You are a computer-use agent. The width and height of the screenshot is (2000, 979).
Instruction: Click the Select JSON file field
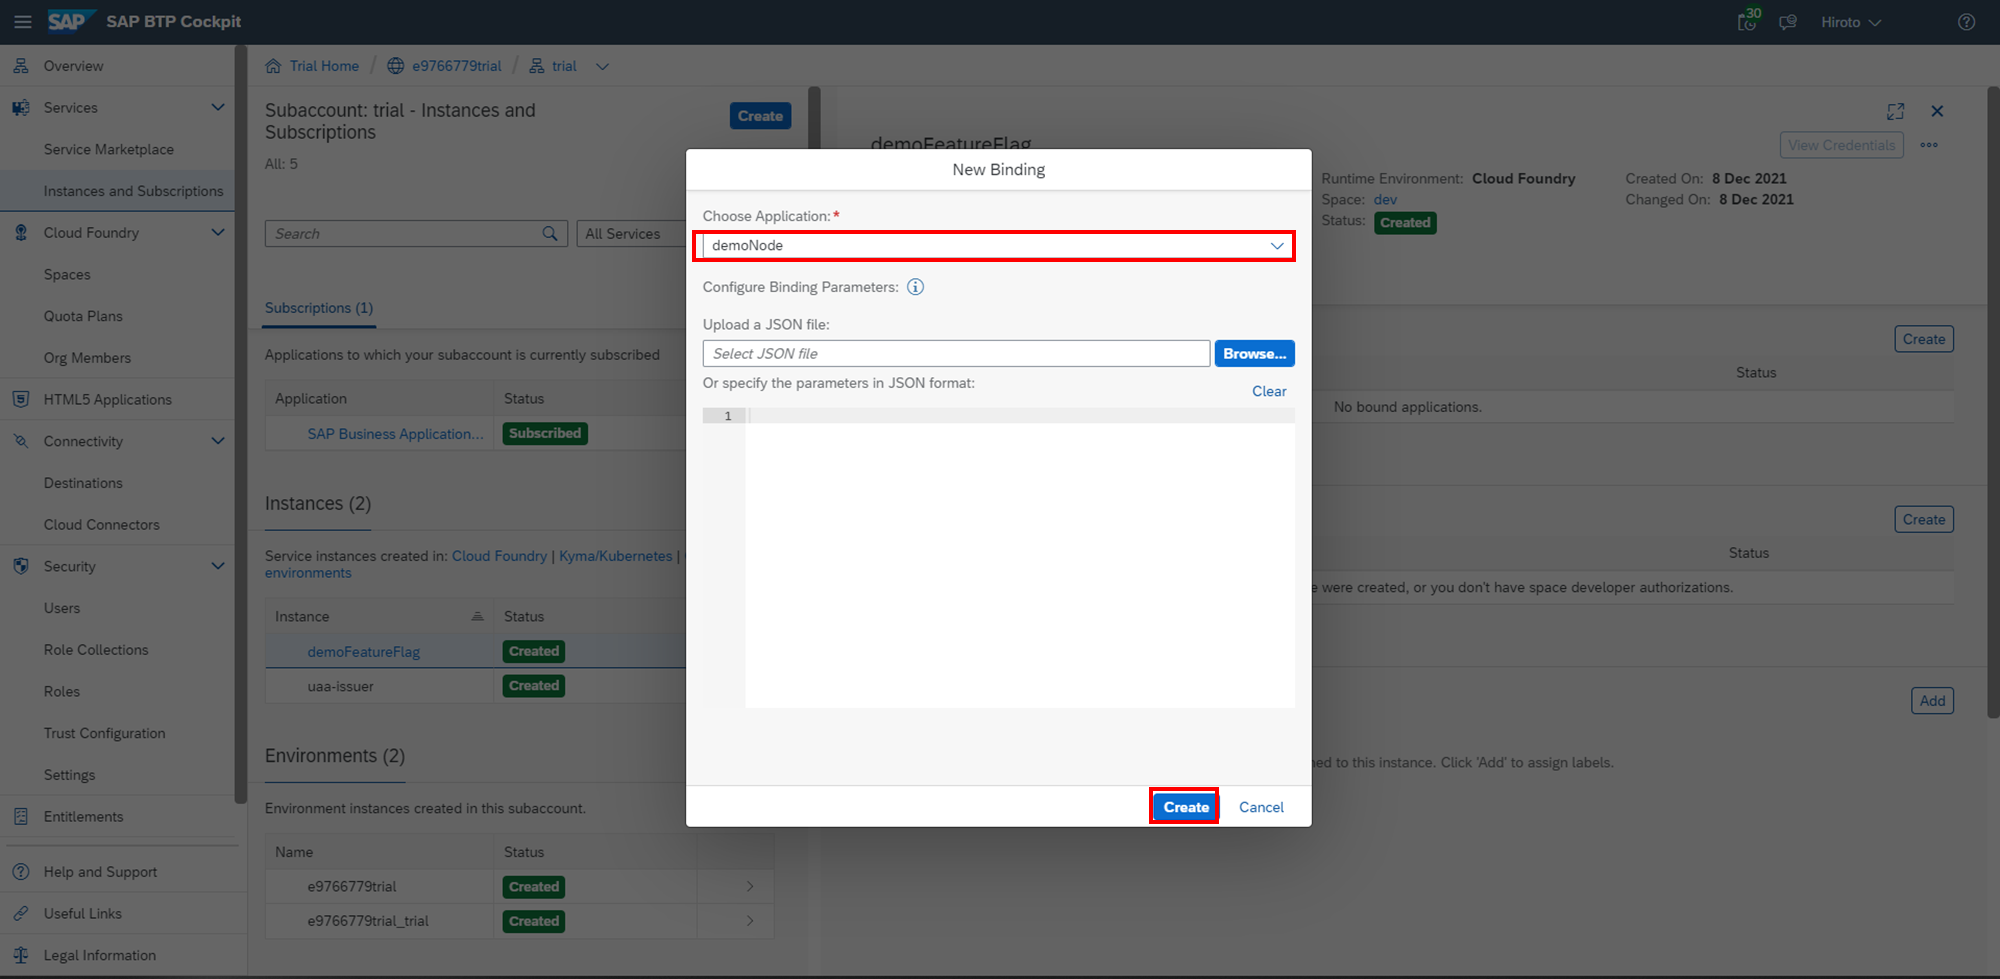tap(956, 353)
